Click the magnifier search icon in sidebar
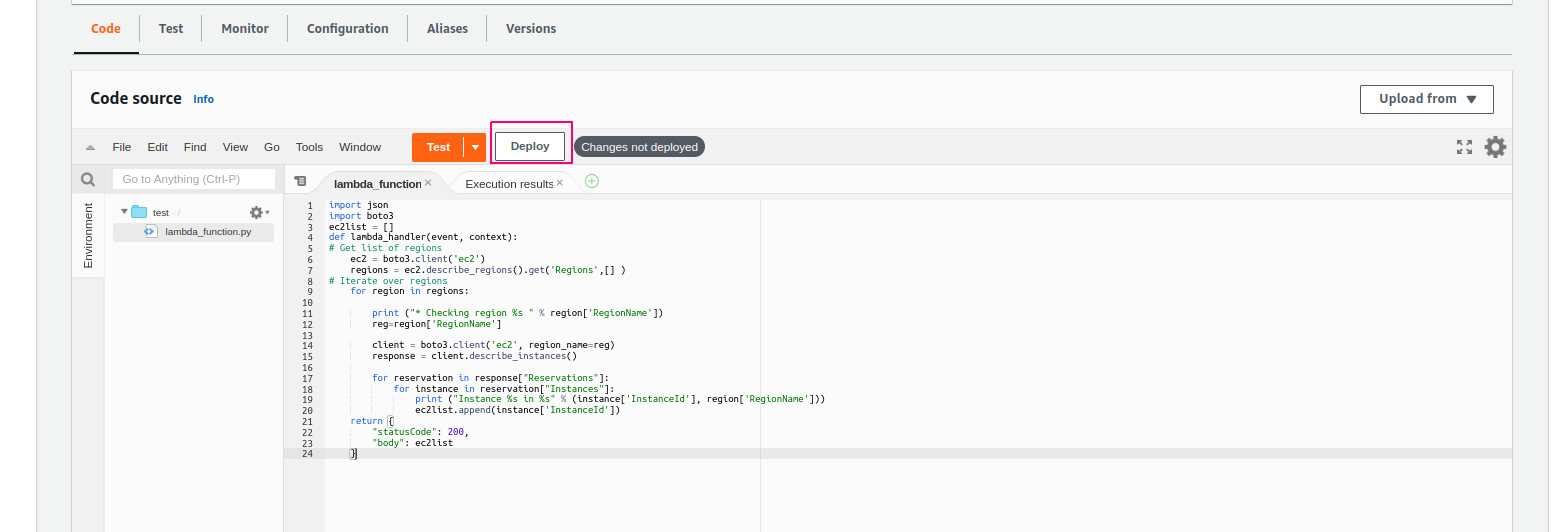 (x=88, y=180)
